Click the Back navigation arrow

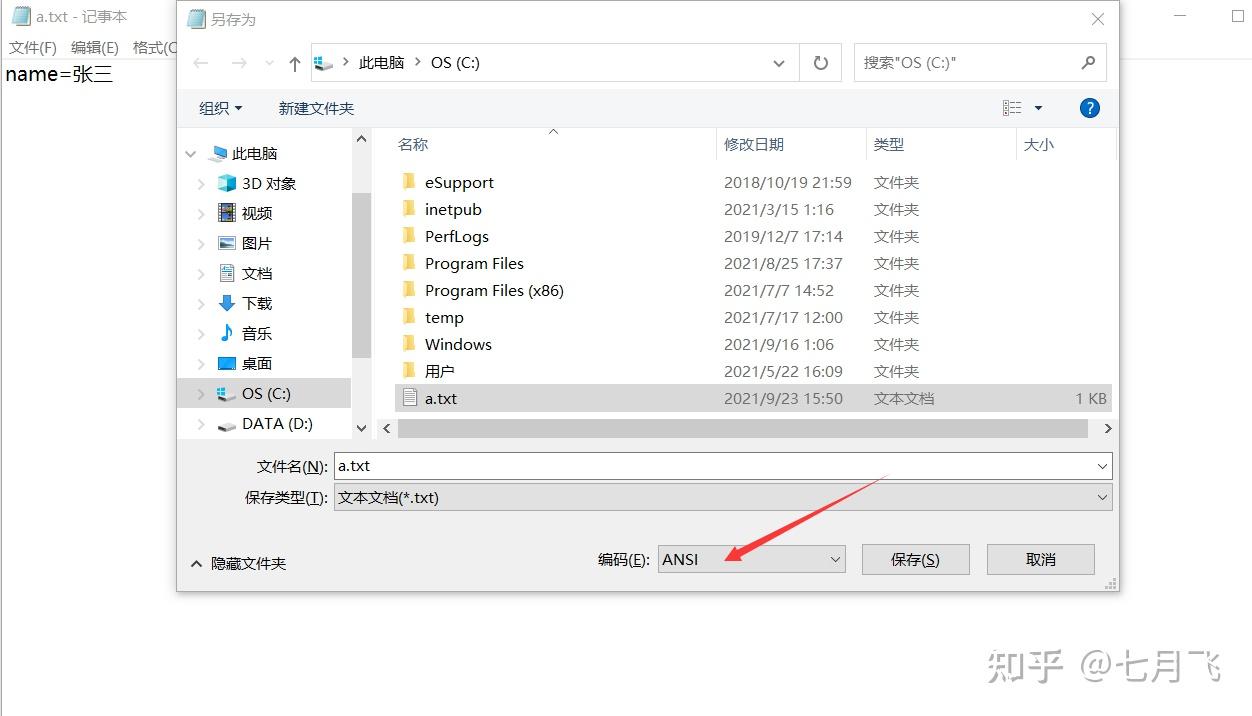(x=200, y=63)
